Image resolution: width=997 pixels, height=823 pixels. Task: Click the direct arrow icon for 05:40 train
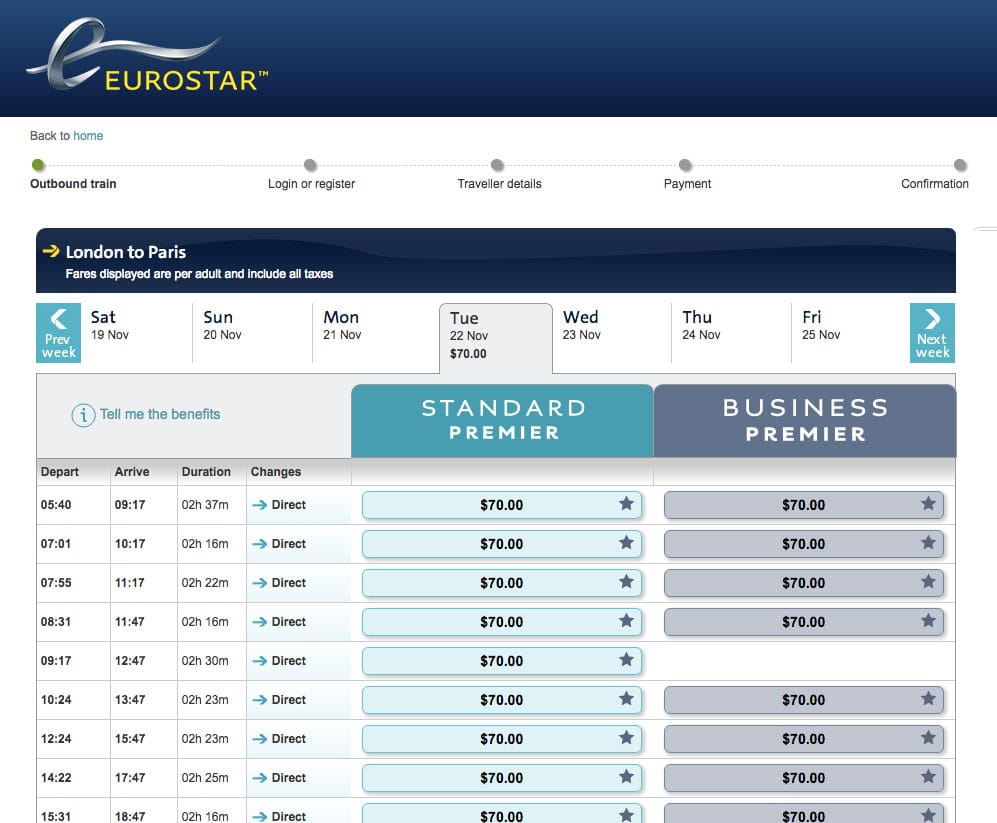click(x=259, y=505)
